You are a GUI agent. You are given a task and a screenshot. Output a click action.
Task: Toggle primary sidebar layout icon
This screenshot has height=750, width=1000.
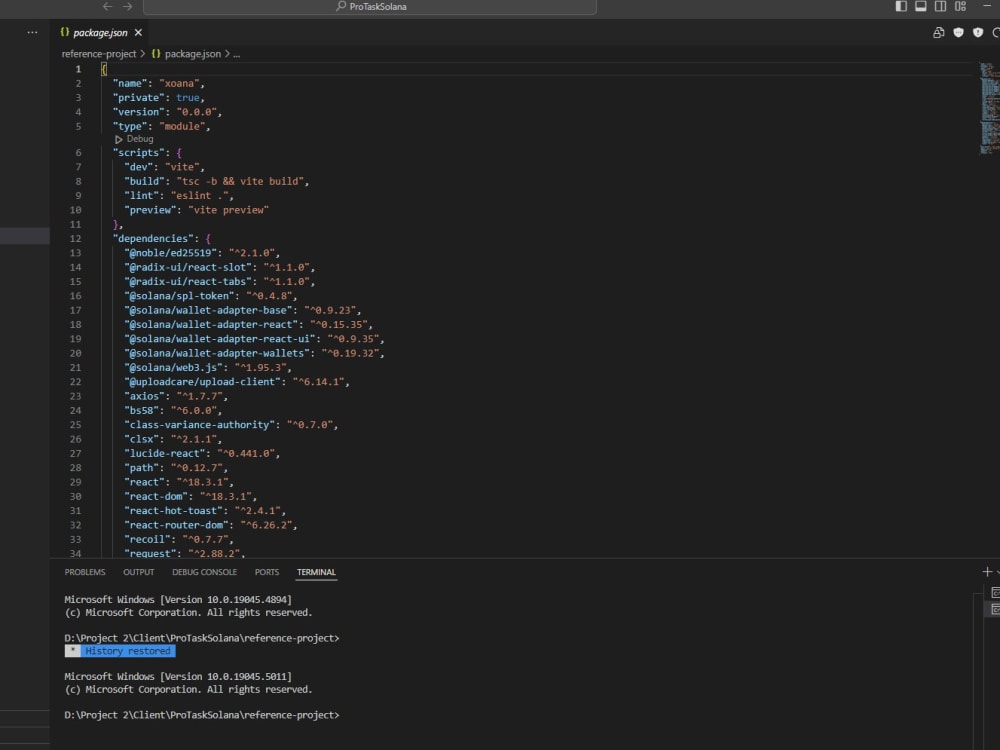(901, 6)
